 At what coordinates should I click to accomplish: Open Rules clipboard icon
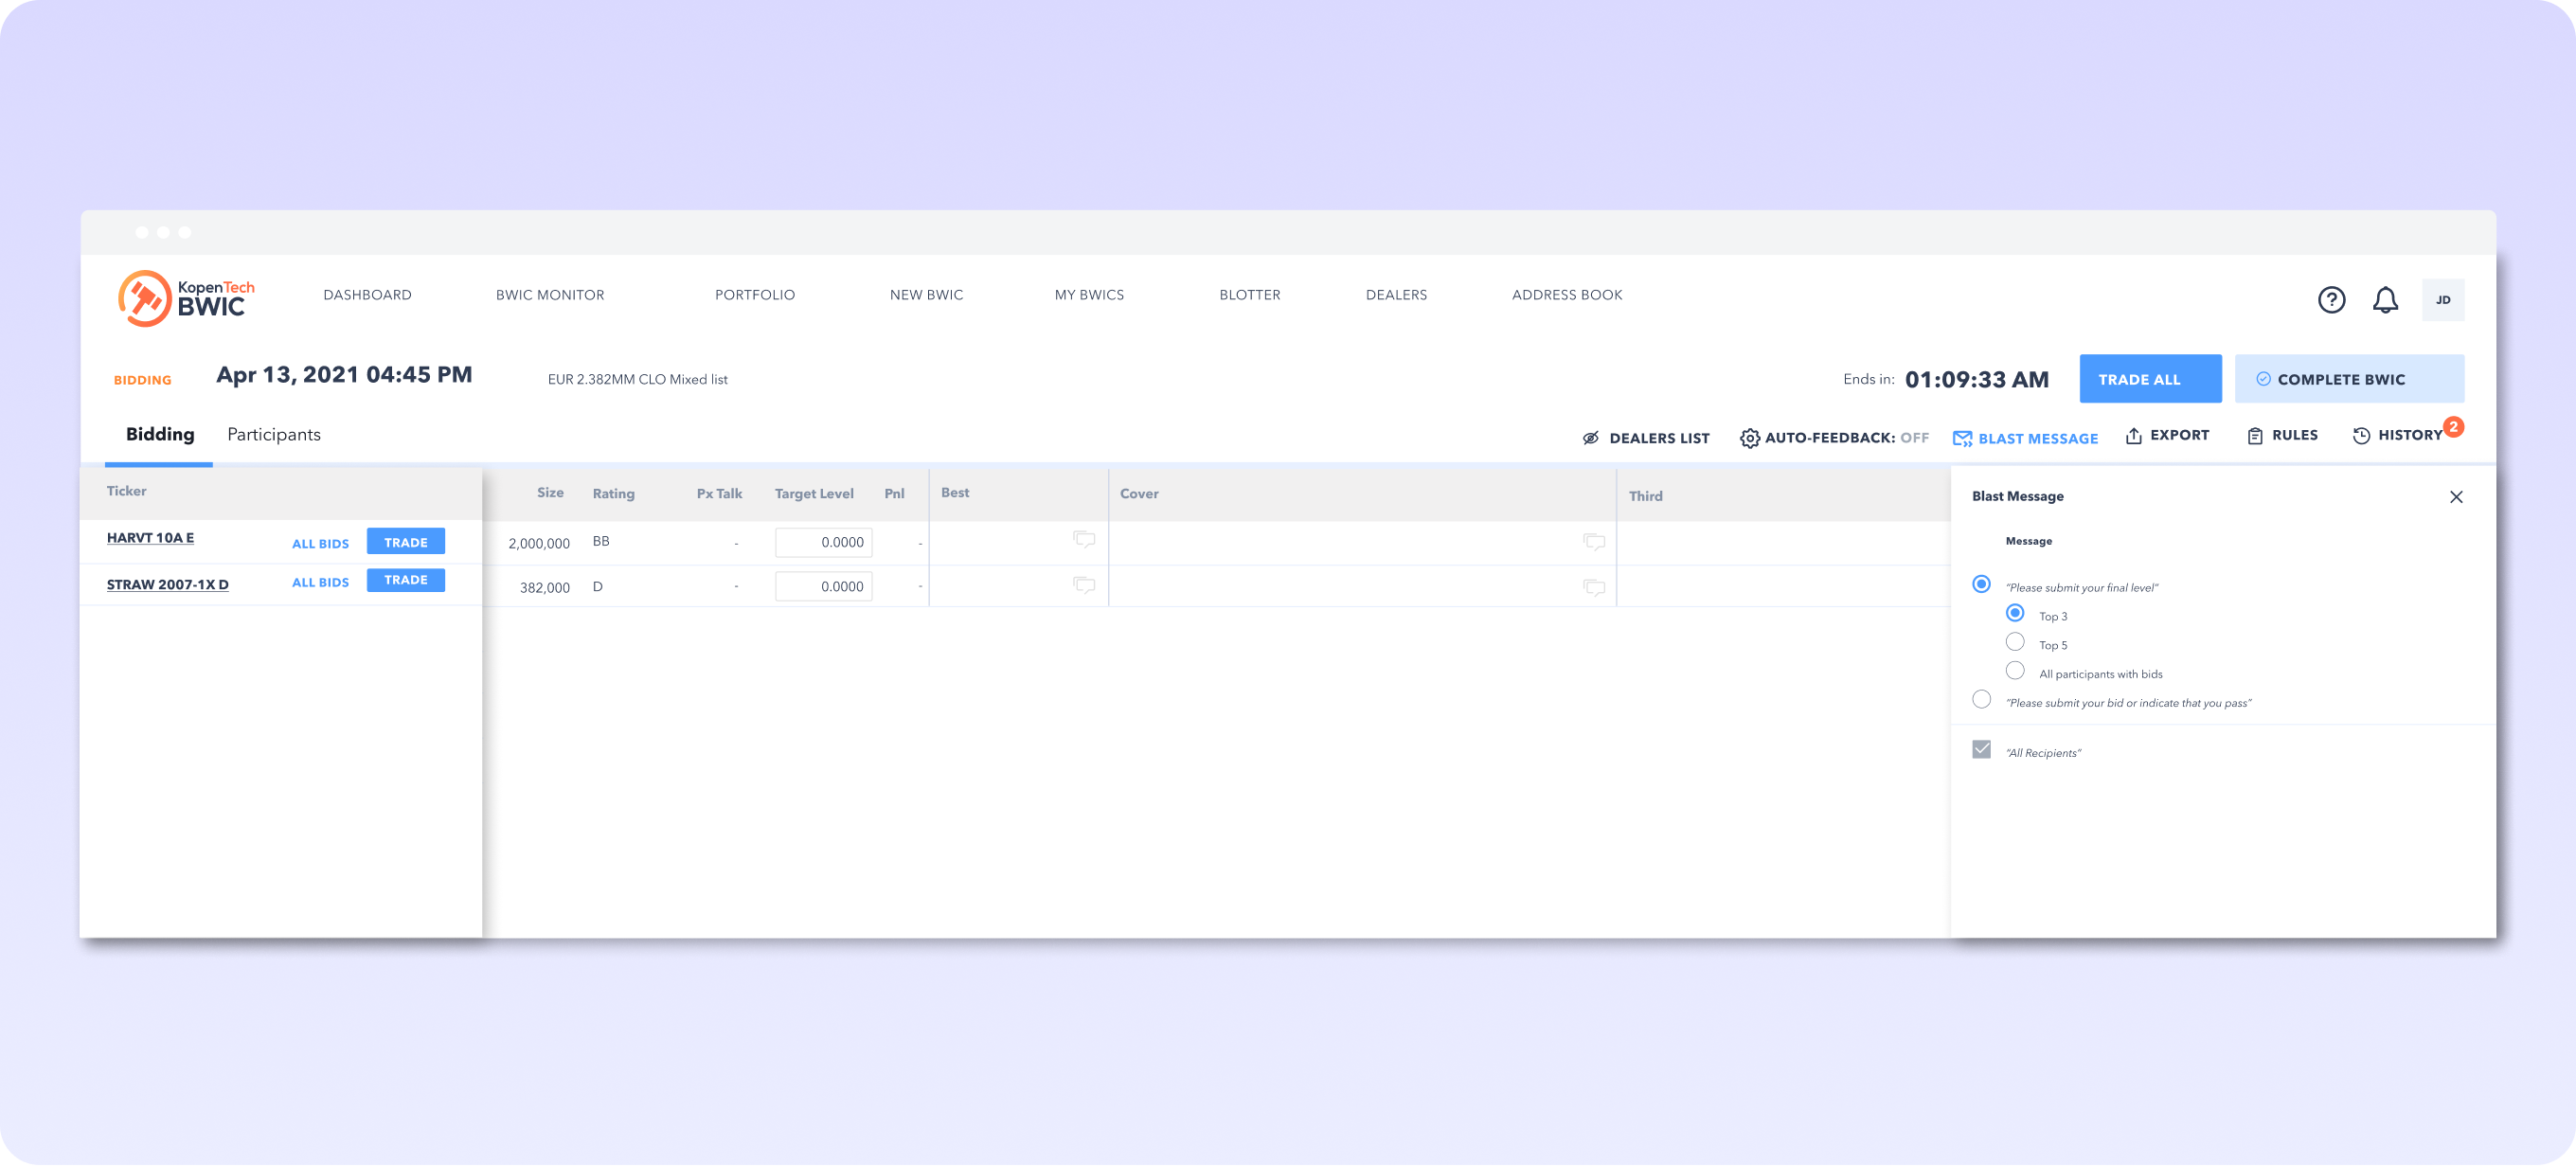(2255, 436)
